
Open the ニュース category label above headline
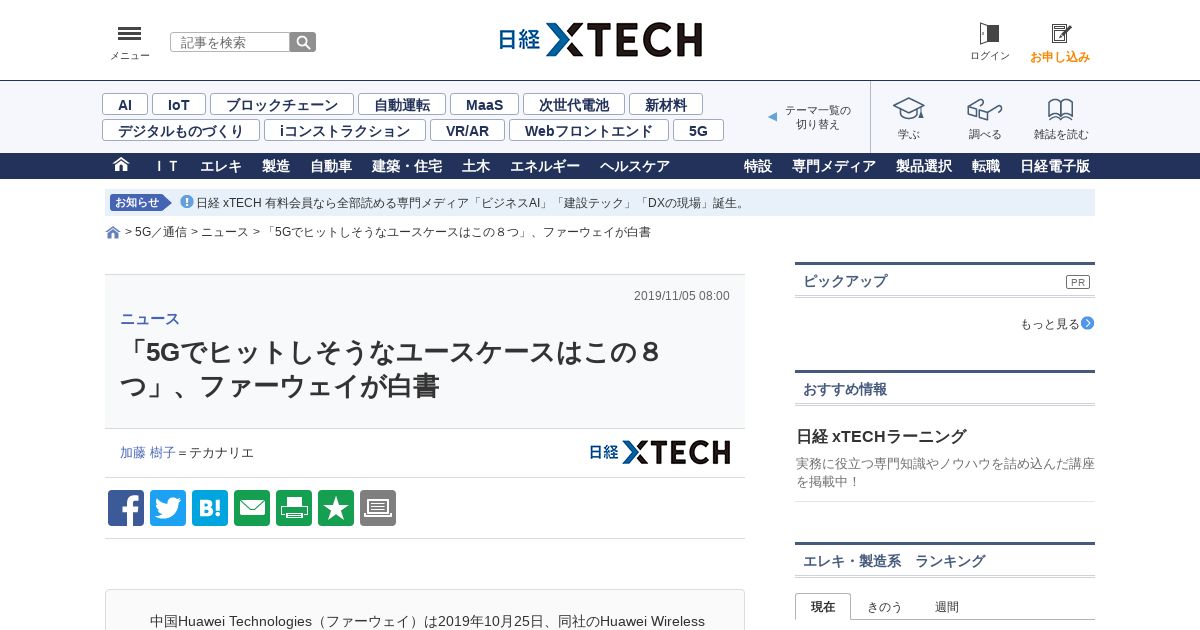pyautogui.click(x=150, y=319)
